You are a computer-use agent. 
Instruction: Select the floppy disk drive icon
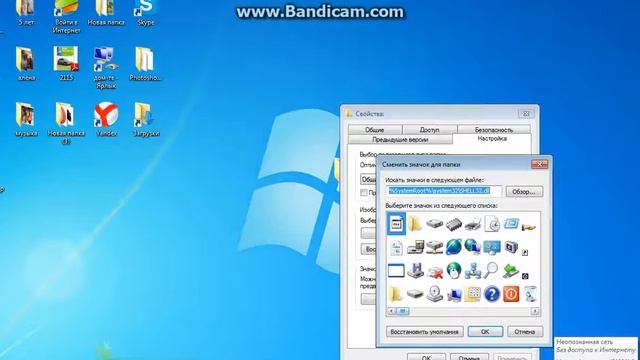point(415,271)
